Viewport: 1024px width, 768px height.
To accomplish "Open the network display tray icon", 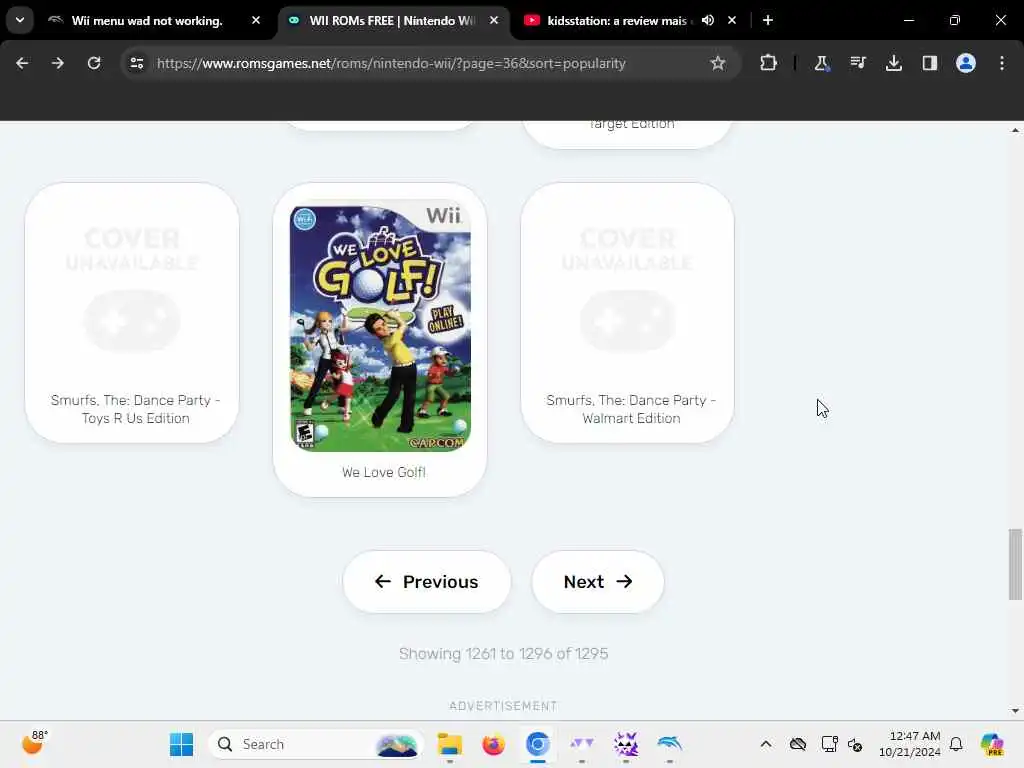I will (x=829, y=744).
